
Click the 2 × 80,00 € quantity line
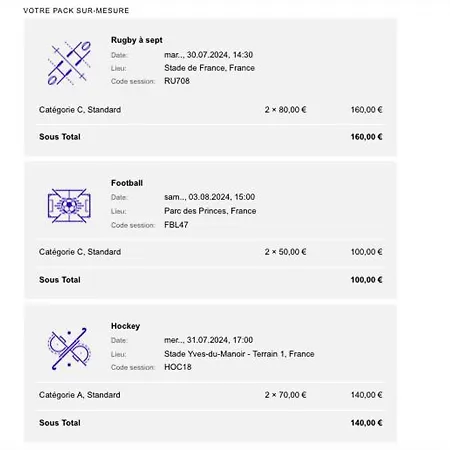click(285, 110)
